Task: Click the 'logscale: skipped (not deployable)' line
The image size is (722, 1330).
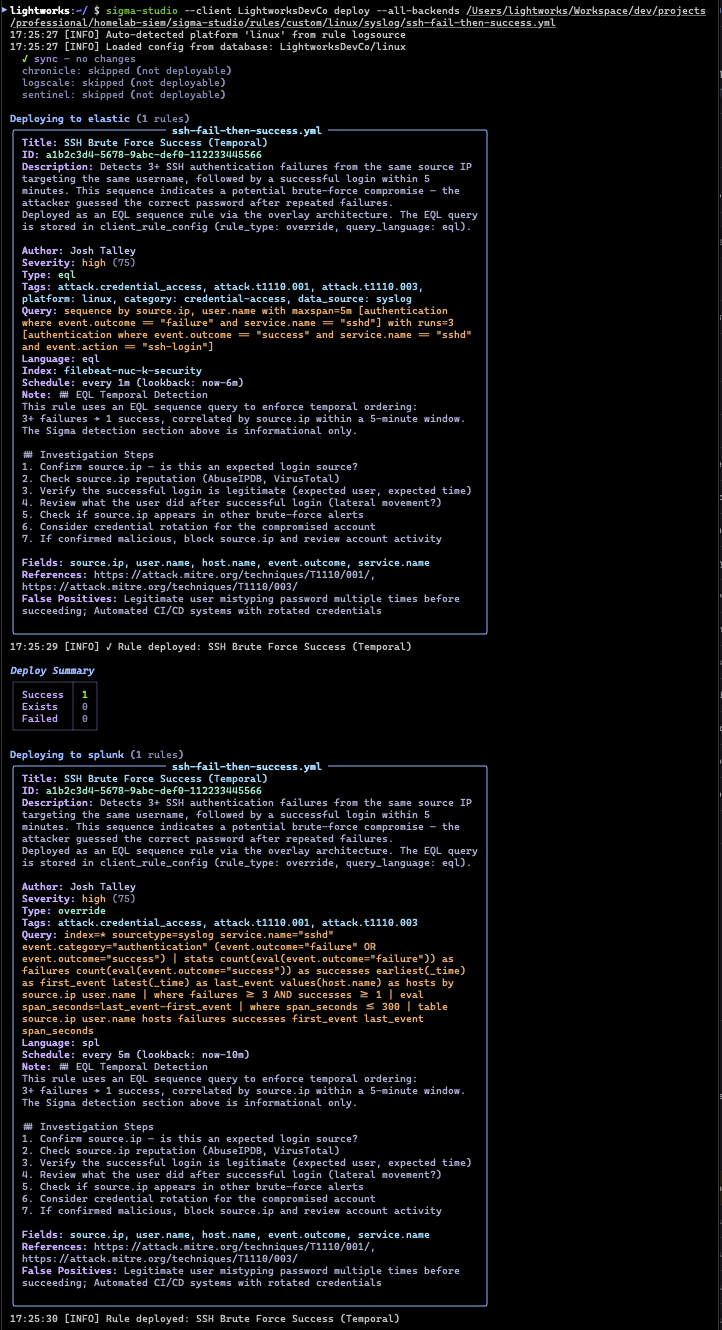Action: click(x=124, y=82)
